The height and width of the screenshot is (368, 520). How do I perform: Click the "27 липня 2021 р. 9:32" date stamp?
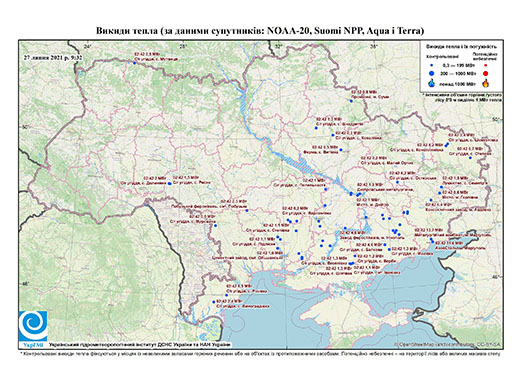pos(53,57)
